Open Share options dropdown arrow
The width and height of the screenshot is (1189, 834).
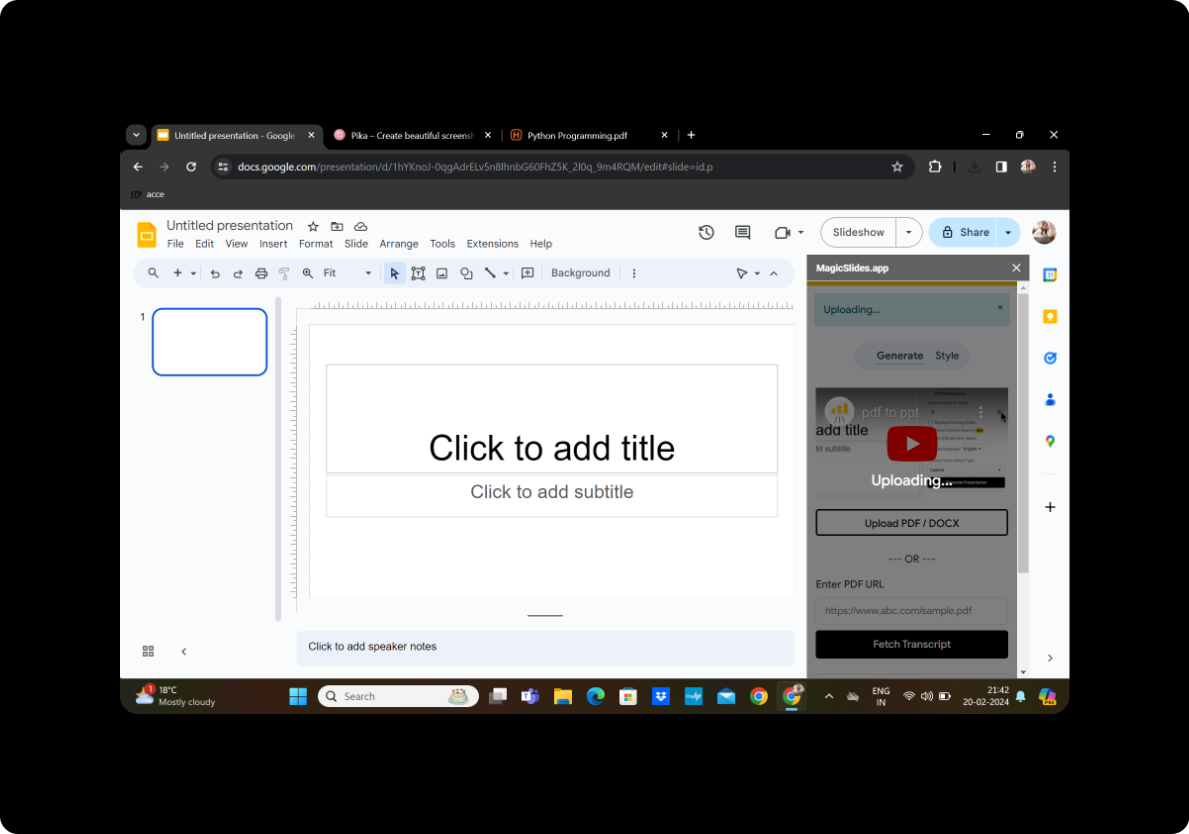[x=1008, y=233]
